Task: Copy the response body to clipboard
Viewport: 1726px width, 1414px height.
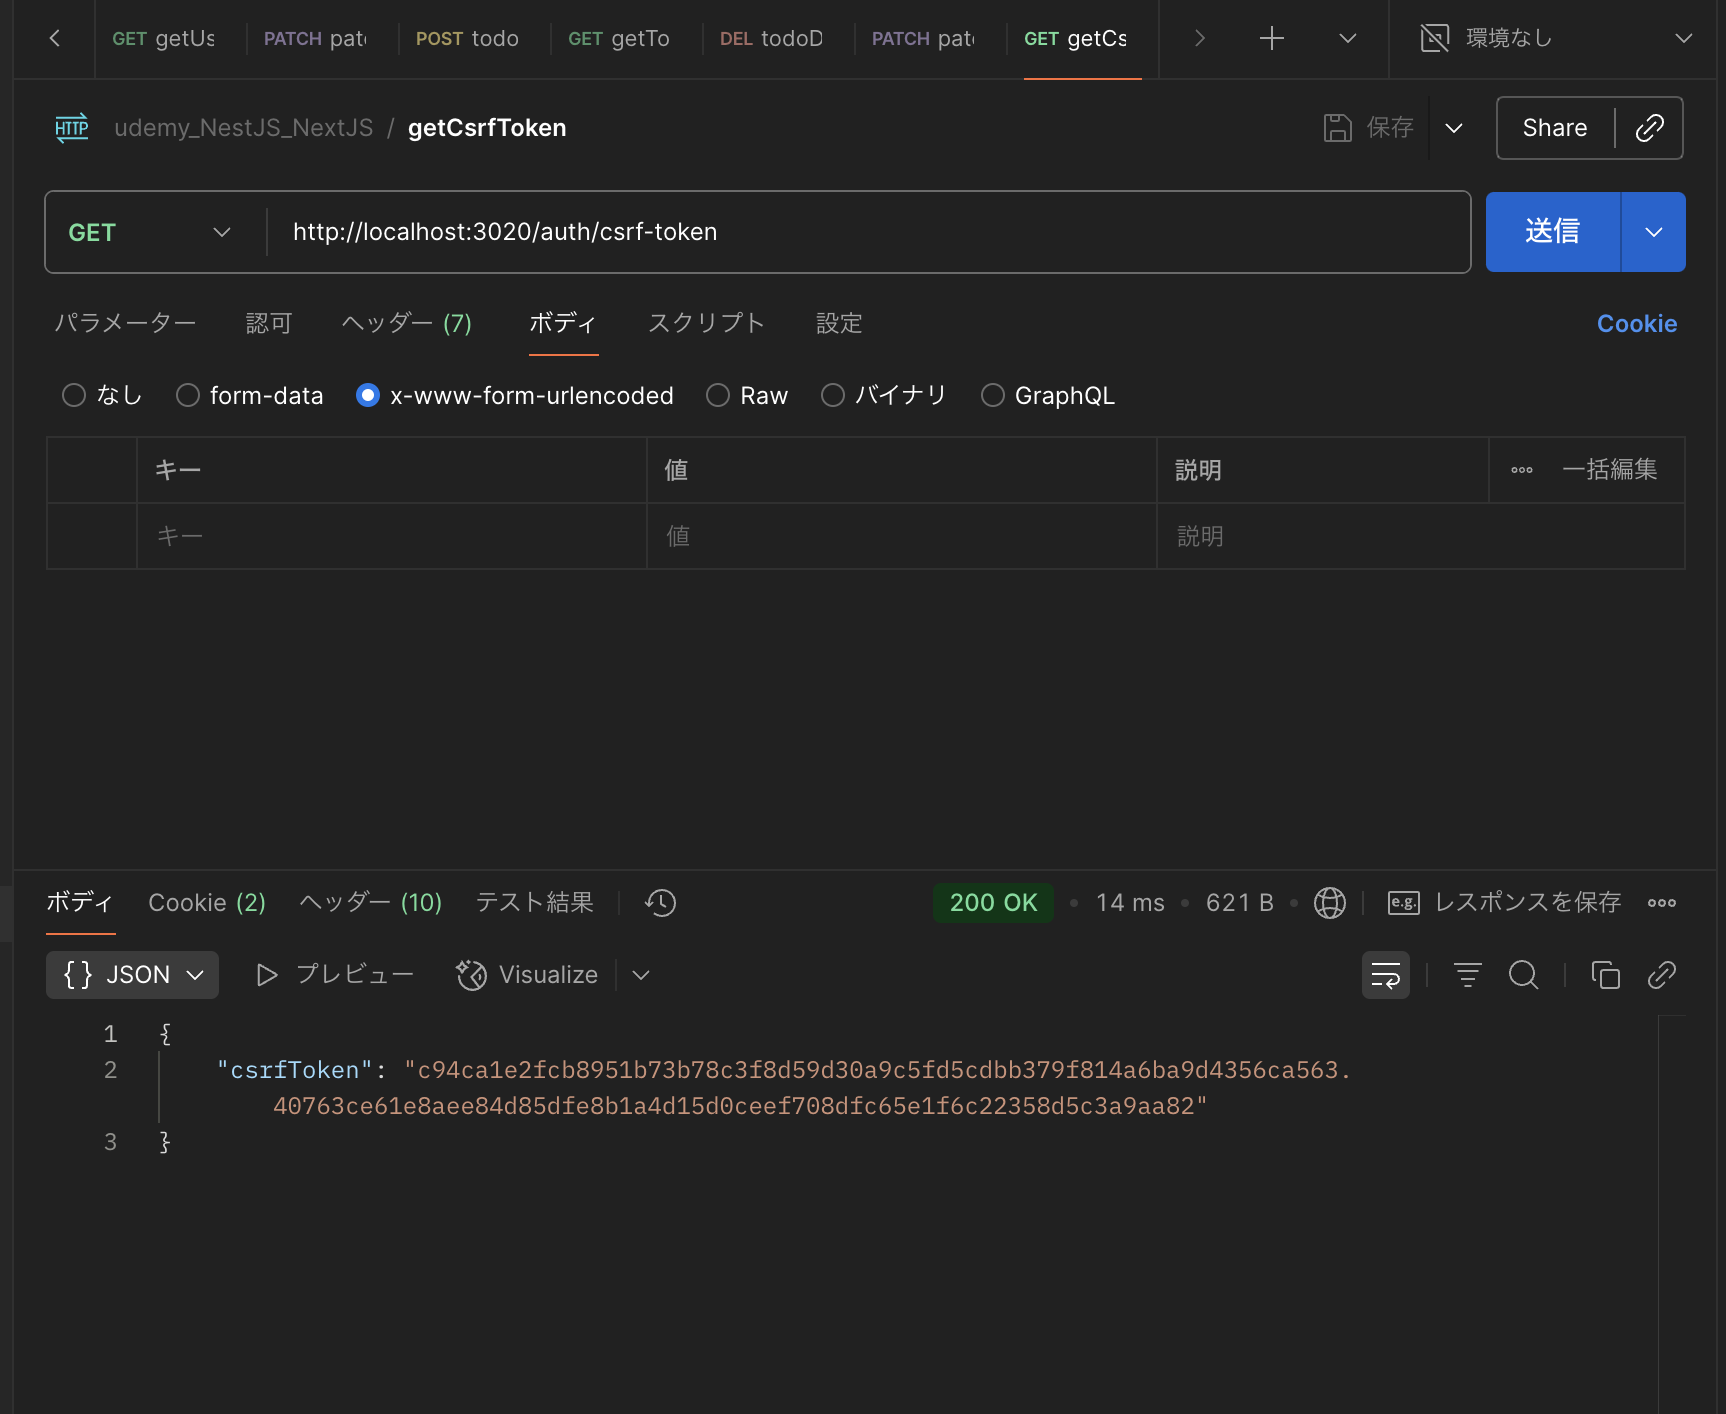Action: pos(1605,975)
